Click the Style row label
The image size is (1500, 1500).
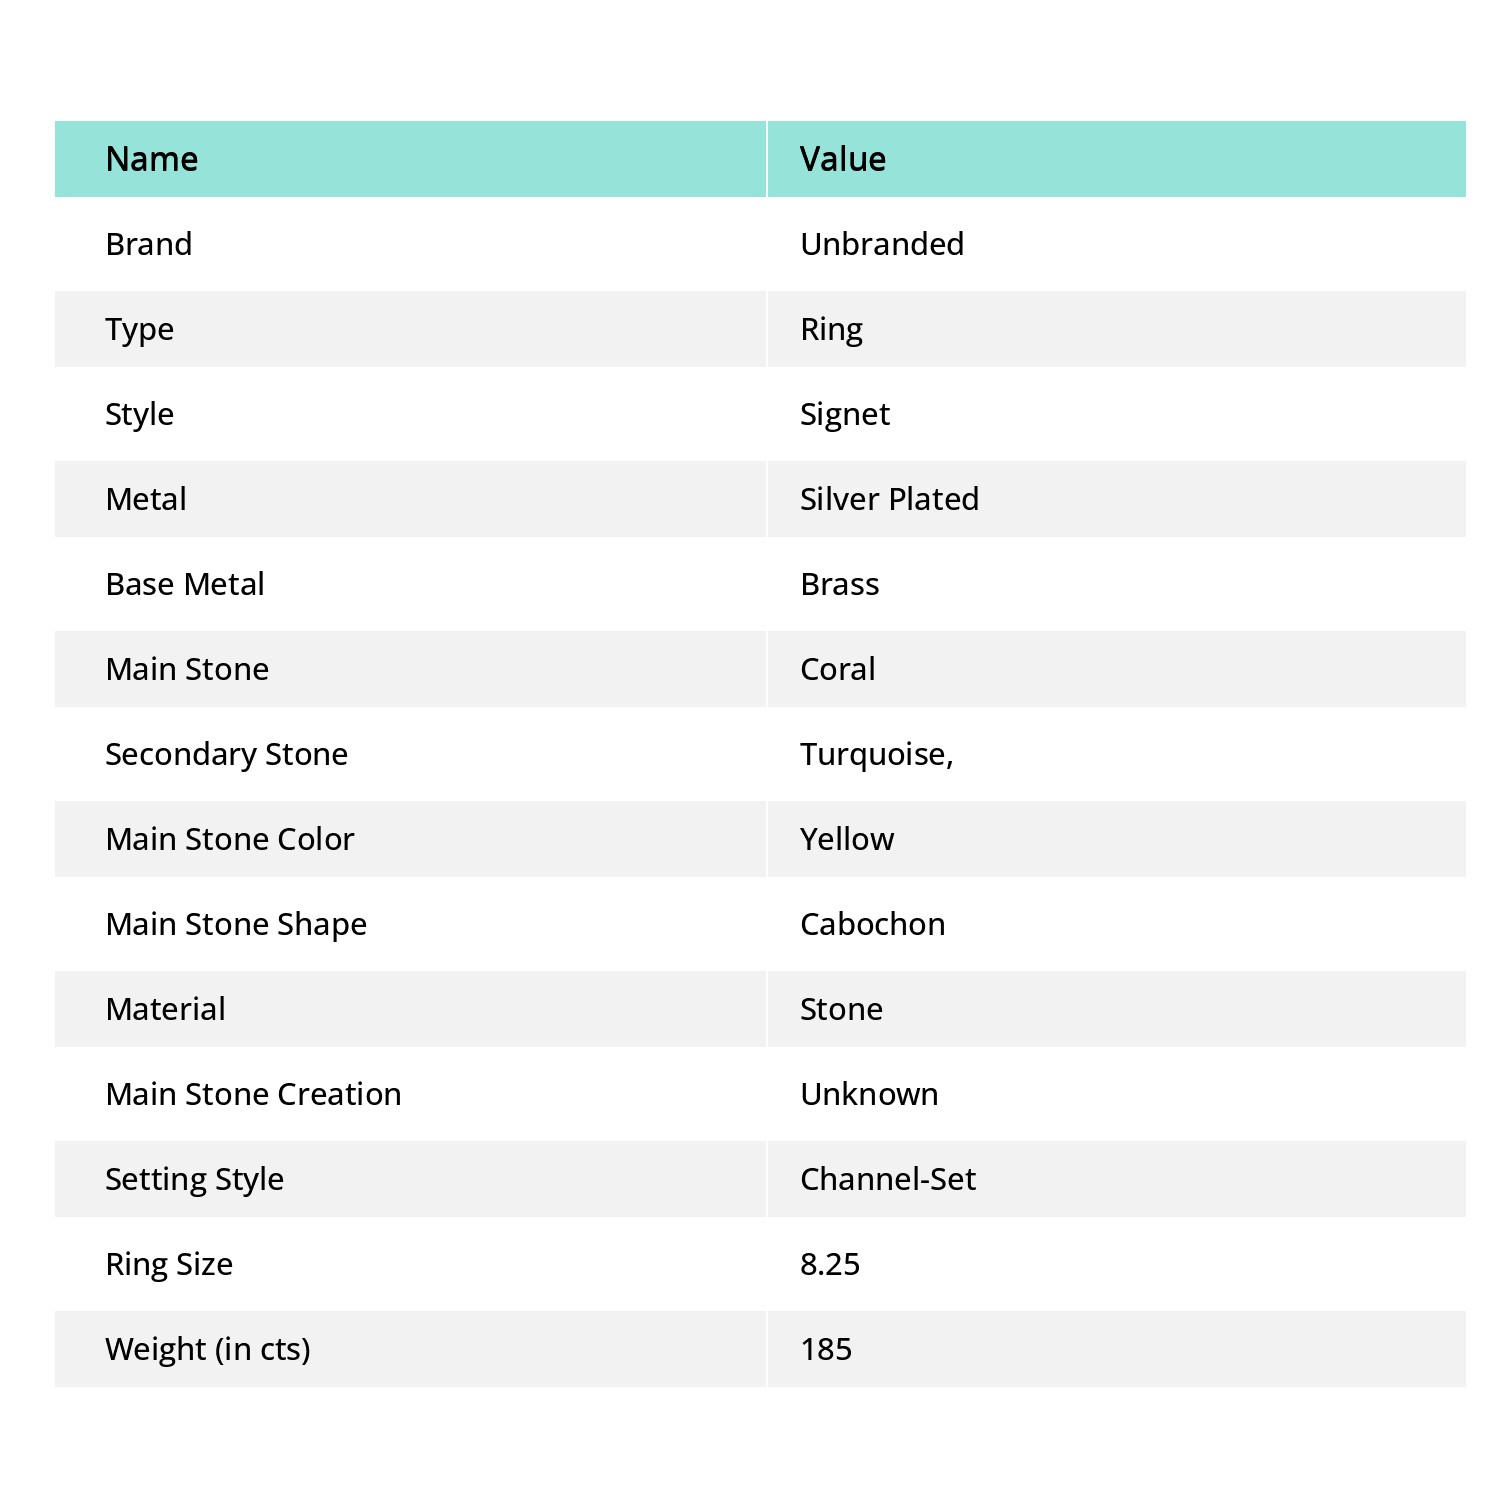(140, 414)
